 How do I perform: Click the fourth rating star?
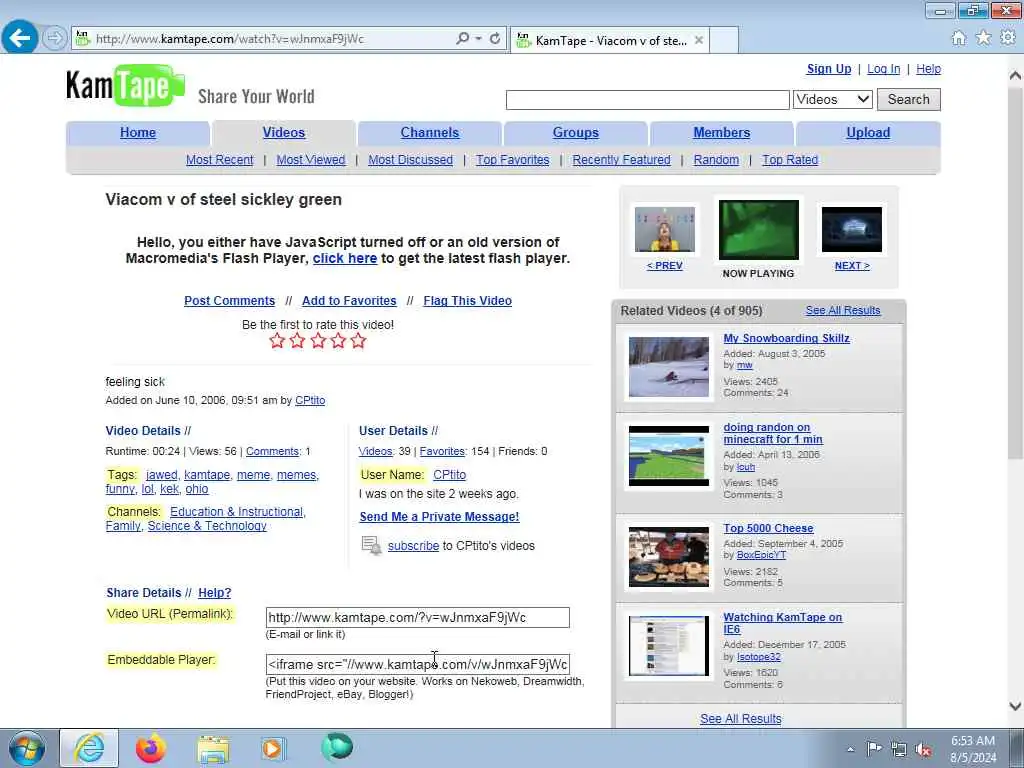click(x=338, y=340)
